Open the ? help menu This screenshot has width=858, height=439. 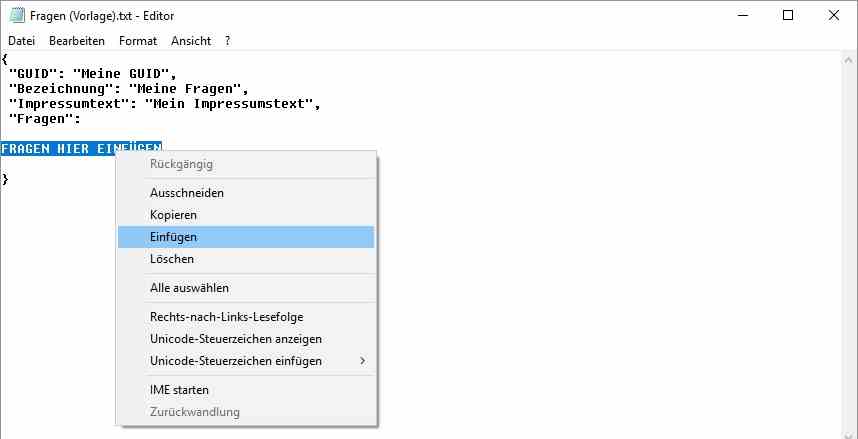(228, 41)
